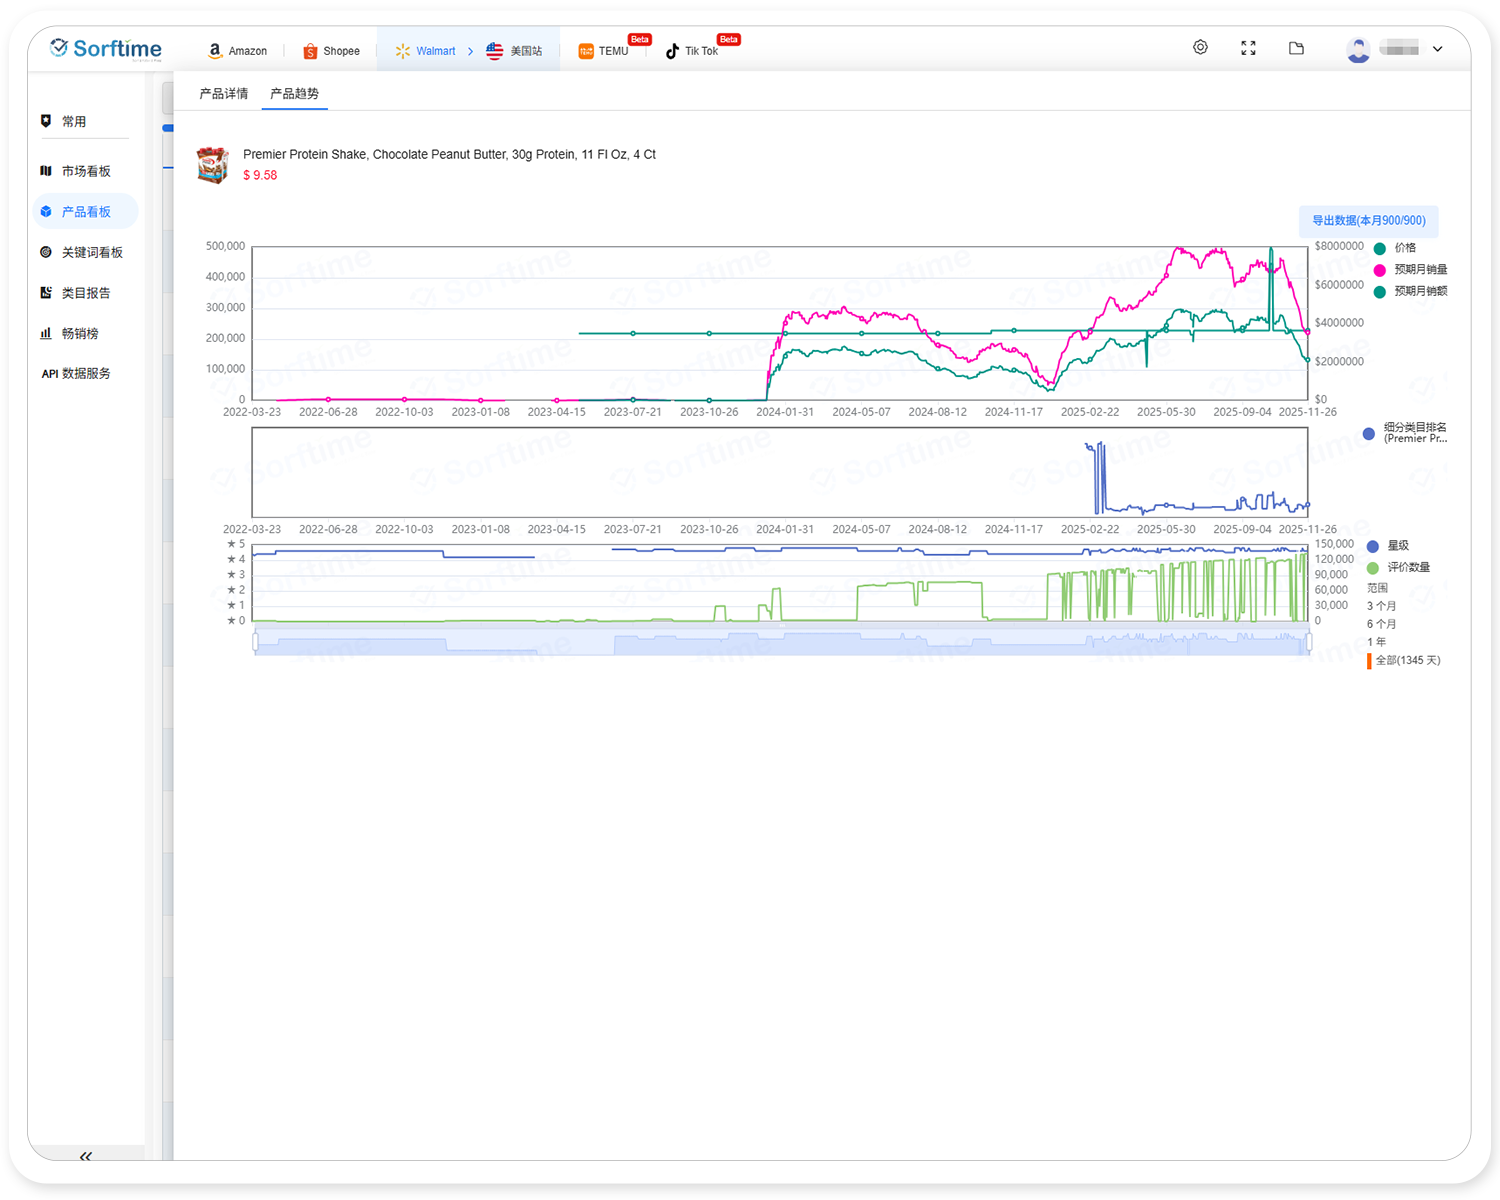1500x1200 pixels.
Task: Switch to the 产品详情 tab
Action: [223, 94]
